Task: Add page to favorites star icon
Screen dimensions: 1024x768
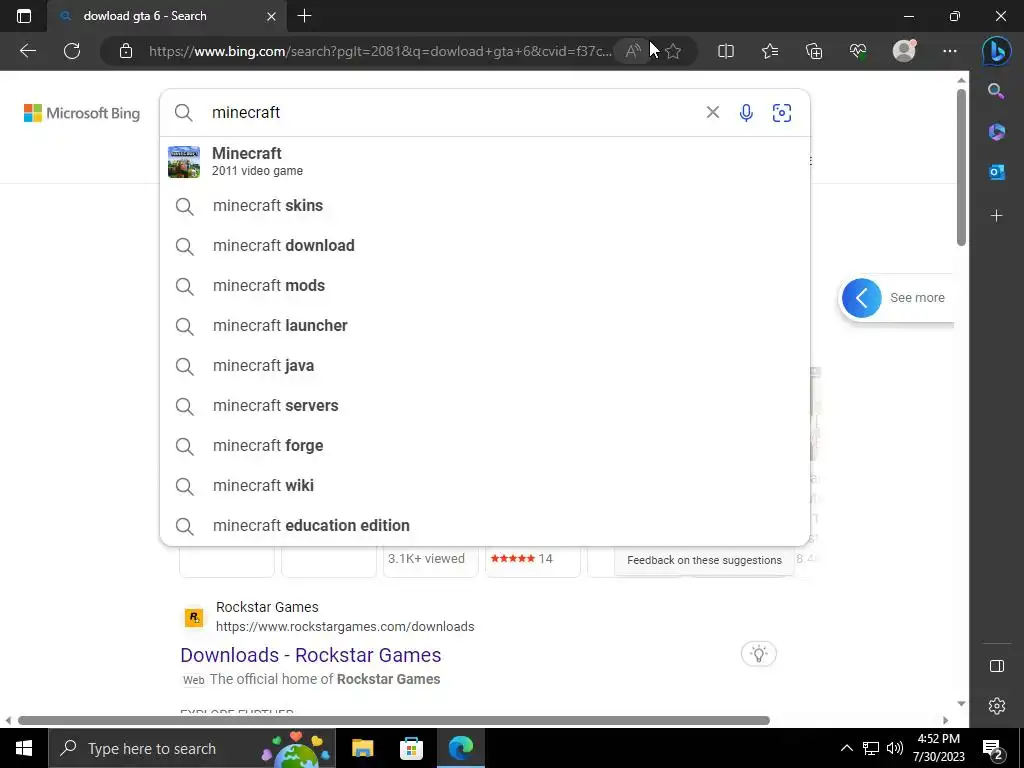Action: 673,51
